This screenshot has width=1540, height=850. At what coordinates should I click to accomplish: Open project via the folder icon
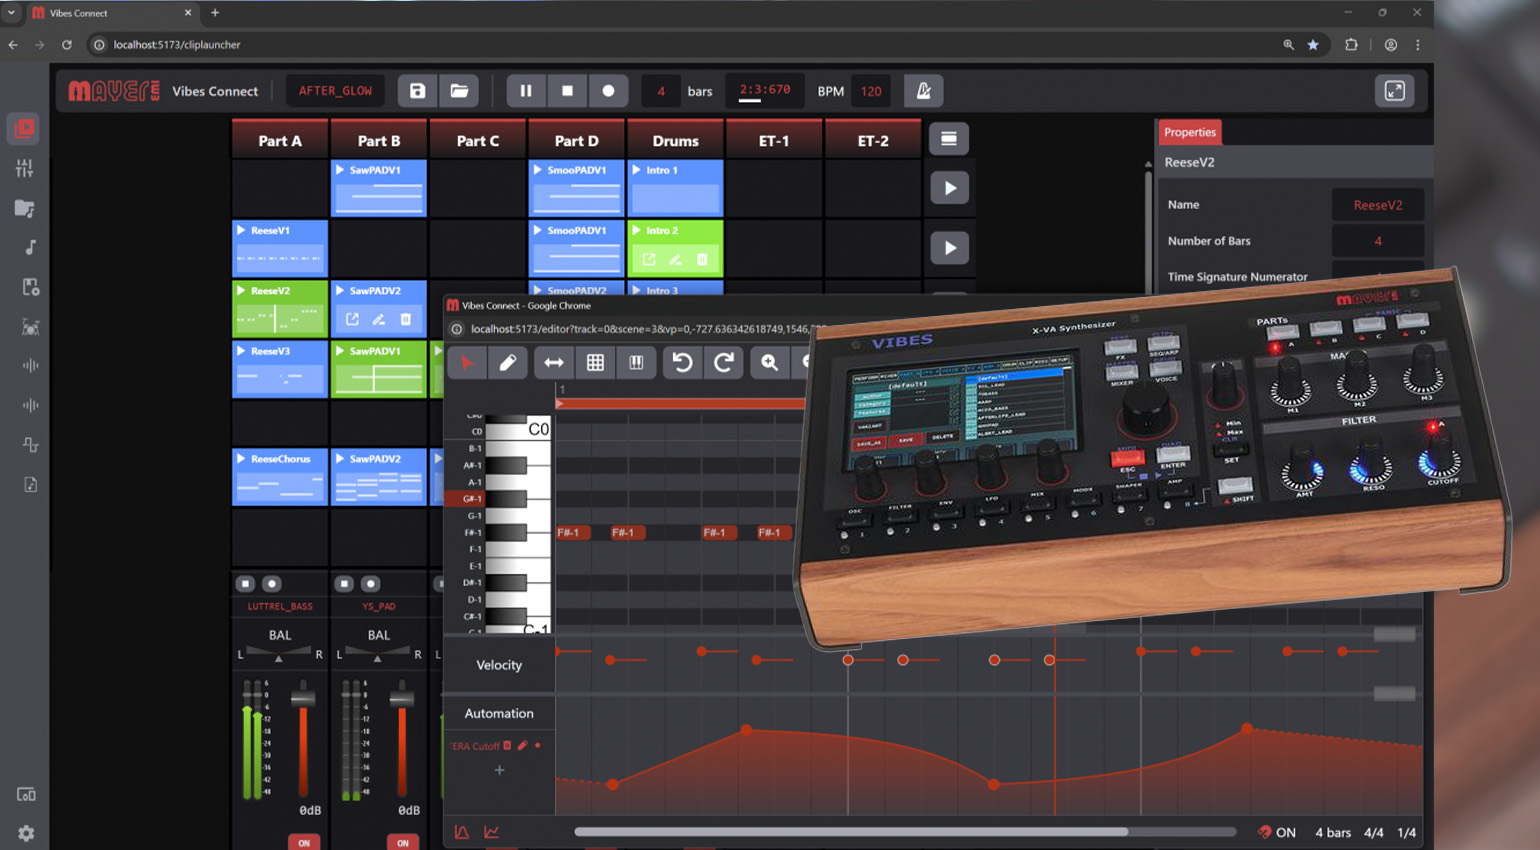459,91
